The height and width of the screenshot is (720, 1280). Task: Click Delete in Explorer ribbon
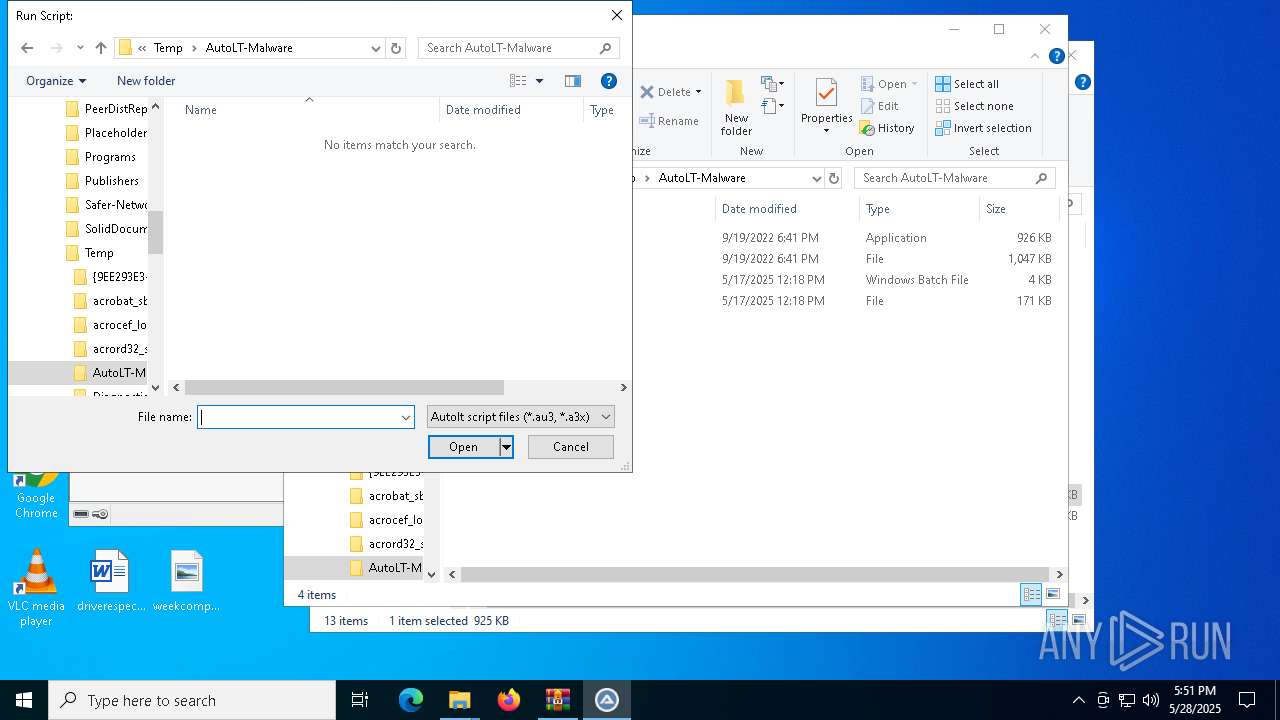(x=670, y=92)
